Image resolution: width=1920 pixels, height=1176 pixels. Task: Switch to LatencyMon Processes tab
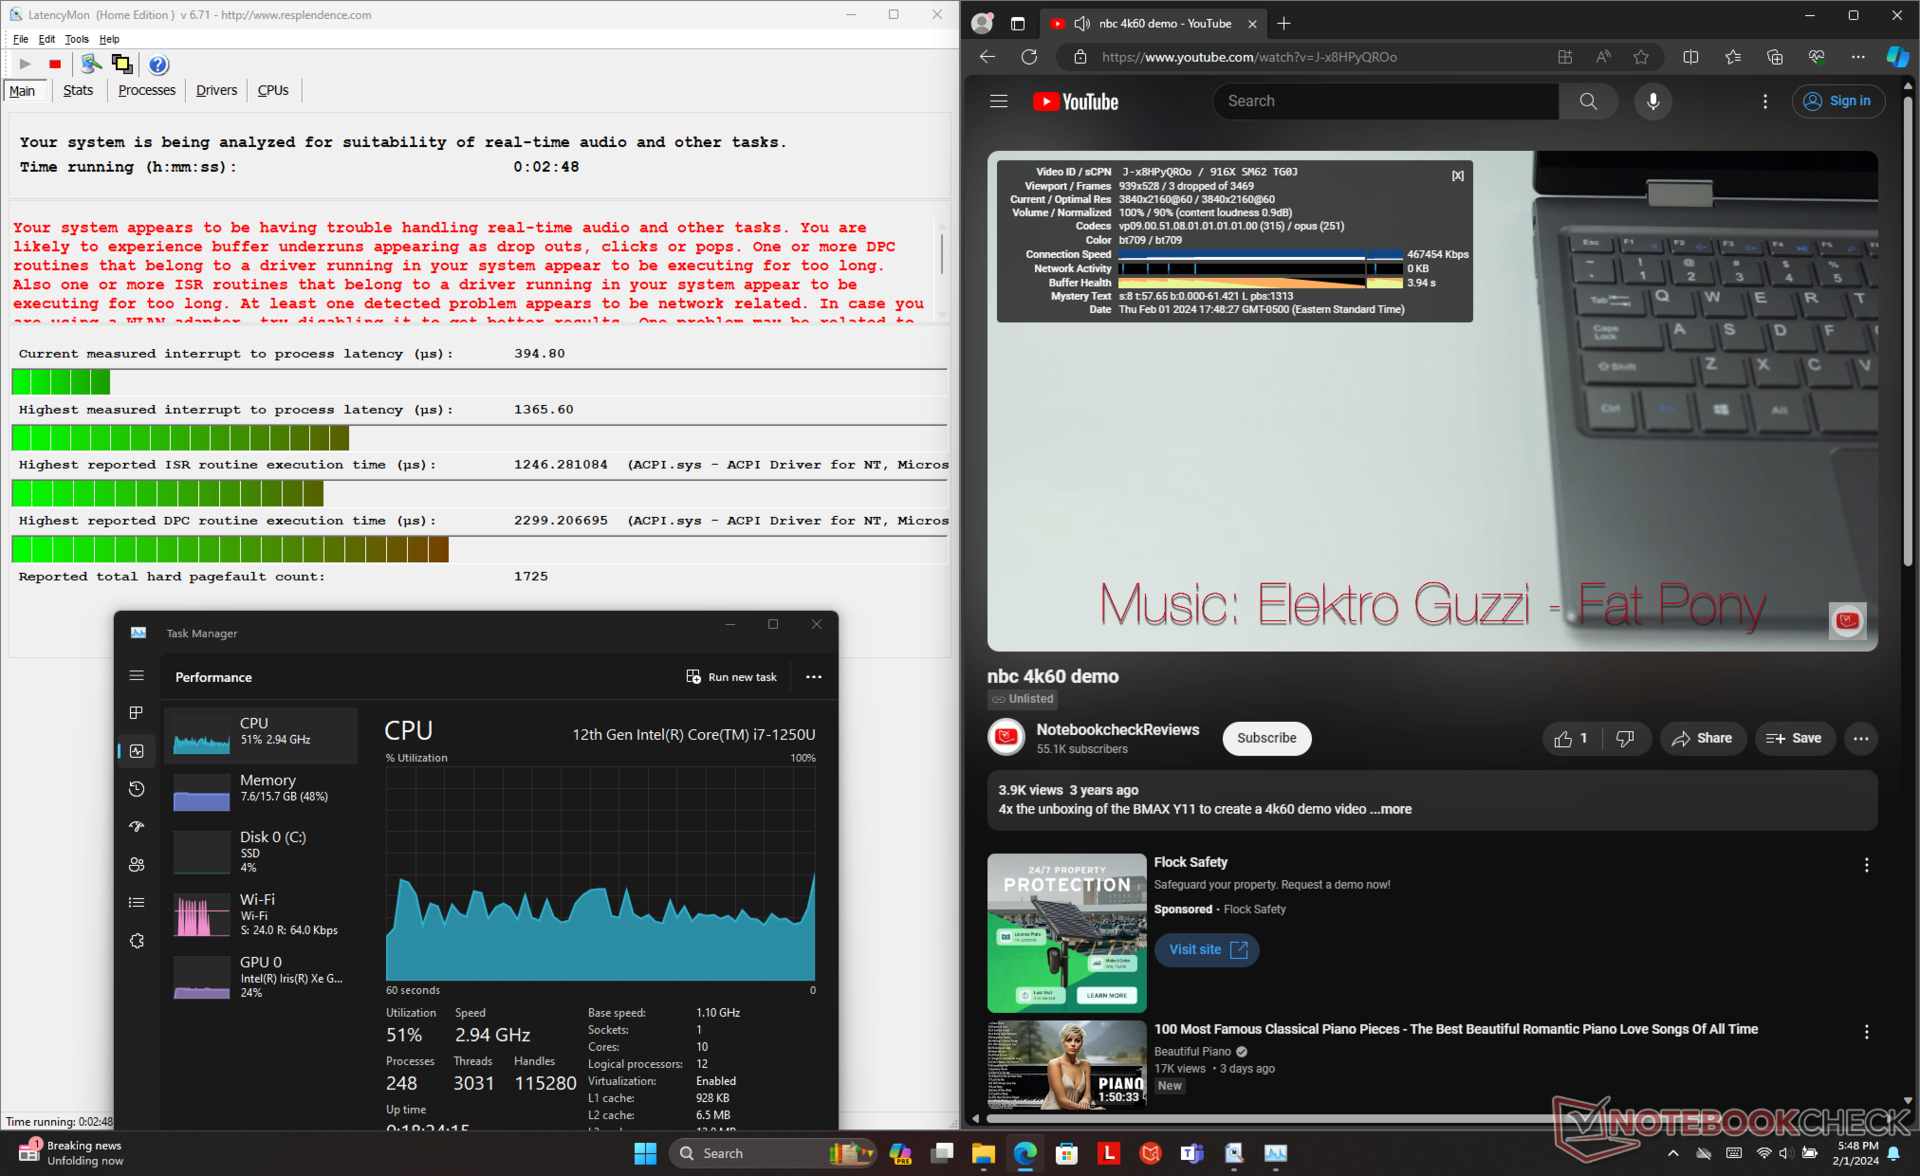(x=146, y=90)
